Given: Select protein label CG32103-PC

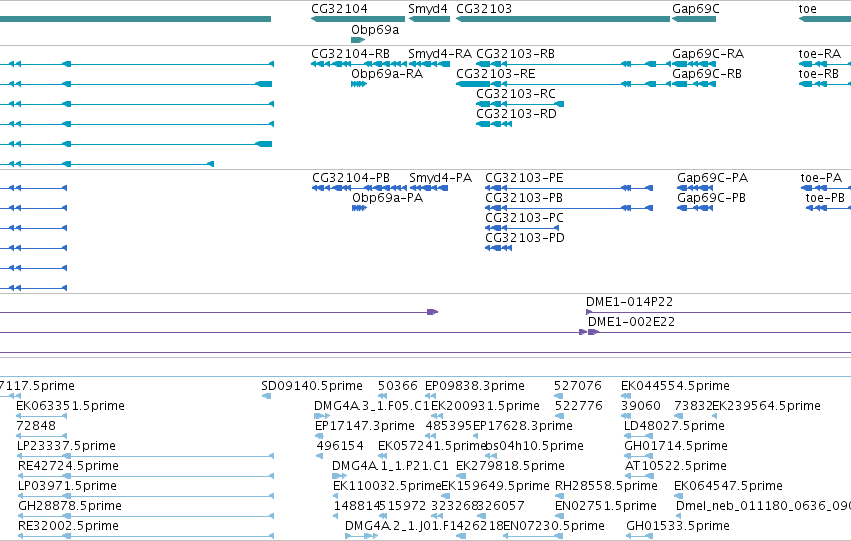Looking at the screenshot, I should tap(524, 218).
